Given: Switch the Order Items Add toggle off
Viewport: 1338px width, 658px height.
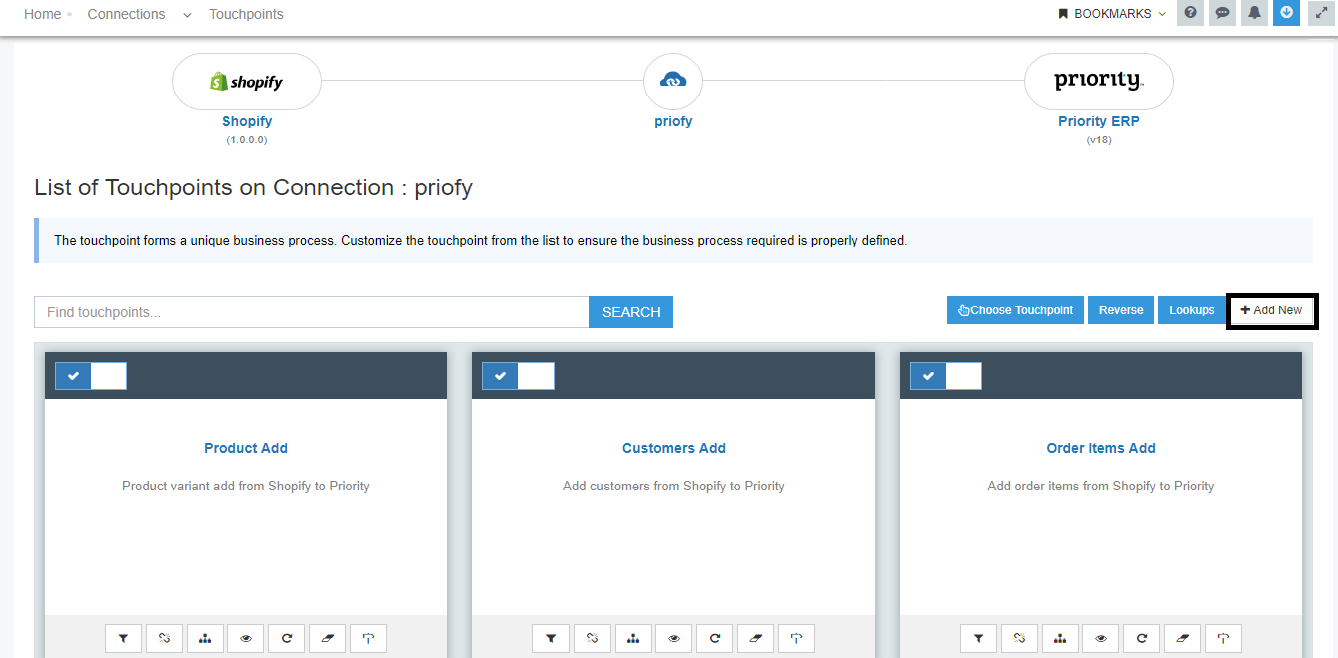Looking at the screenshot, I should (x=945, y=376).
